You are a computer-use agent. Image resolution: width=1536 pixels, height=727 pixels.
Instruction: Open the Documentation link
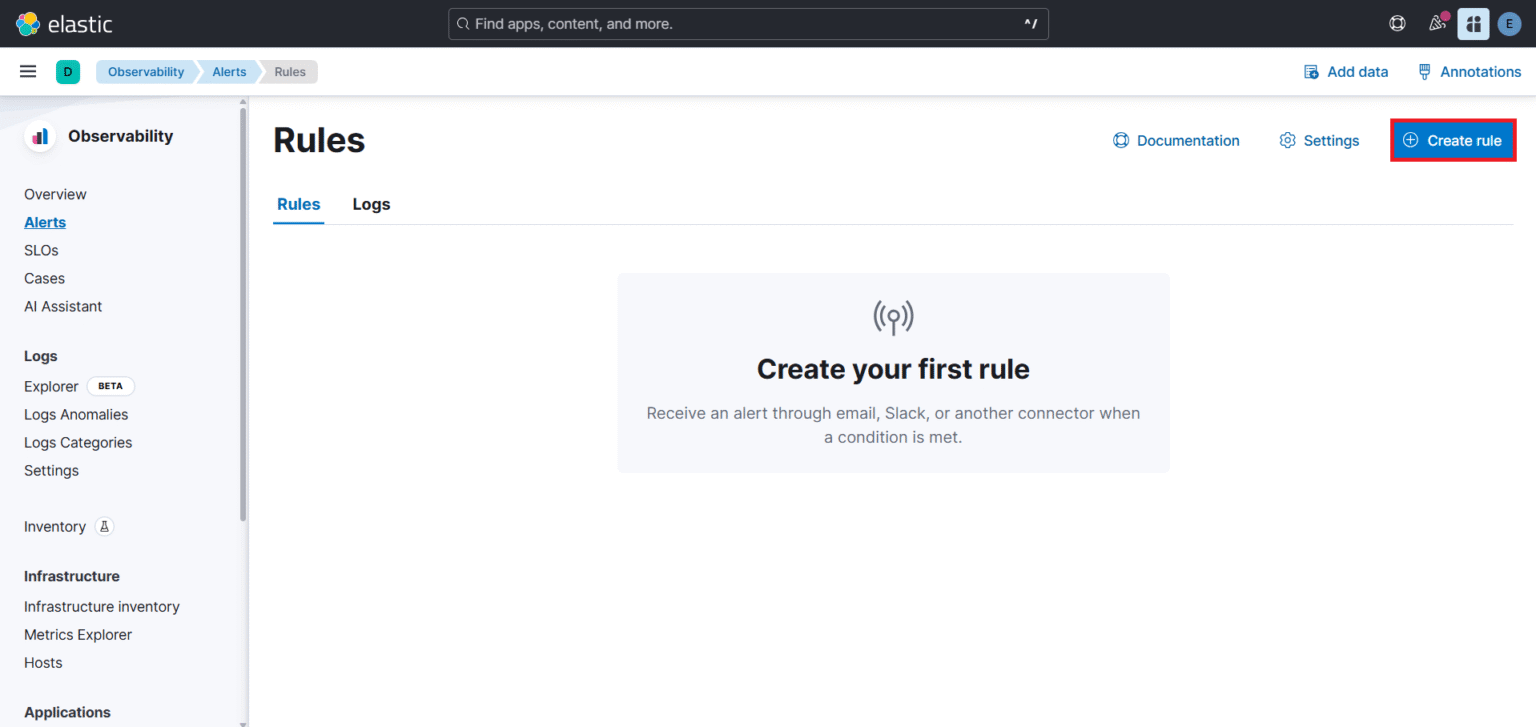(x=1176, y=140)
